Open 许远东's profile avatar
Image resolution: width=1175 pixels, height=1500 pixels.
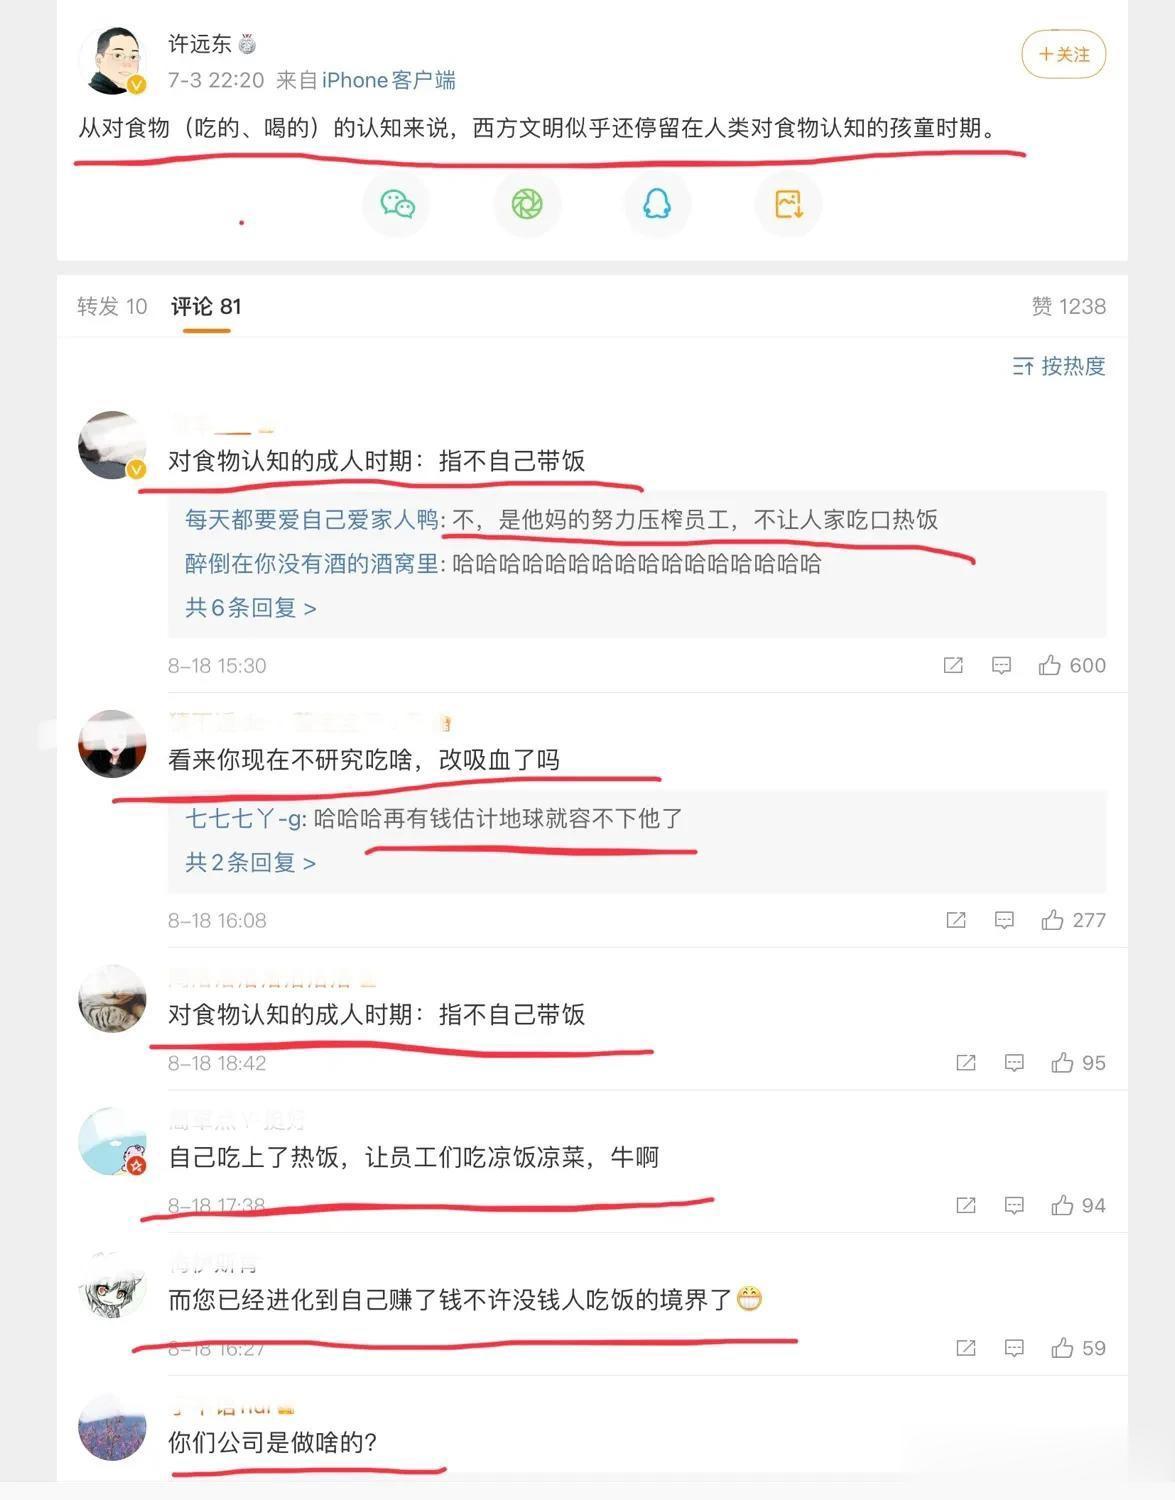tap(113, 60)
